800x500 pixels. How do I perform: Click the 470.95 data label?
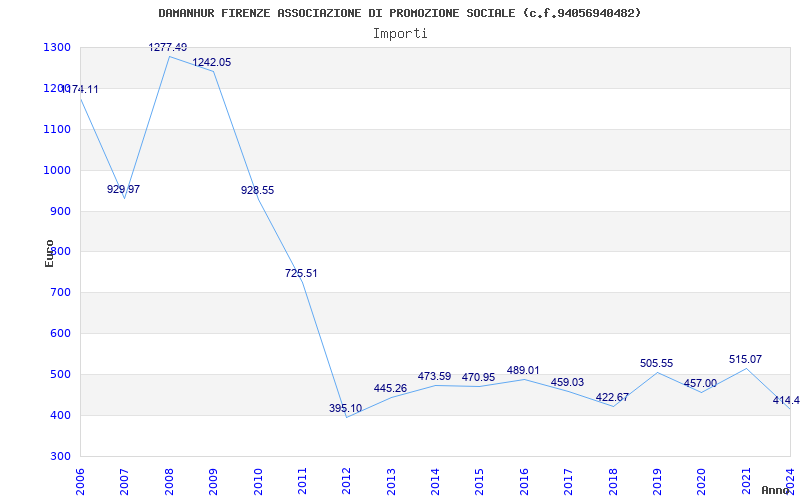(x=478, y=378)
